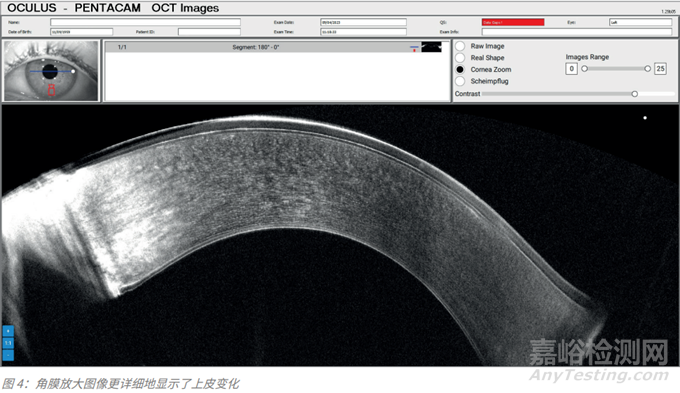Zoom out with the blue minus button
680x393 pixels.
click(x=8, y=355)
